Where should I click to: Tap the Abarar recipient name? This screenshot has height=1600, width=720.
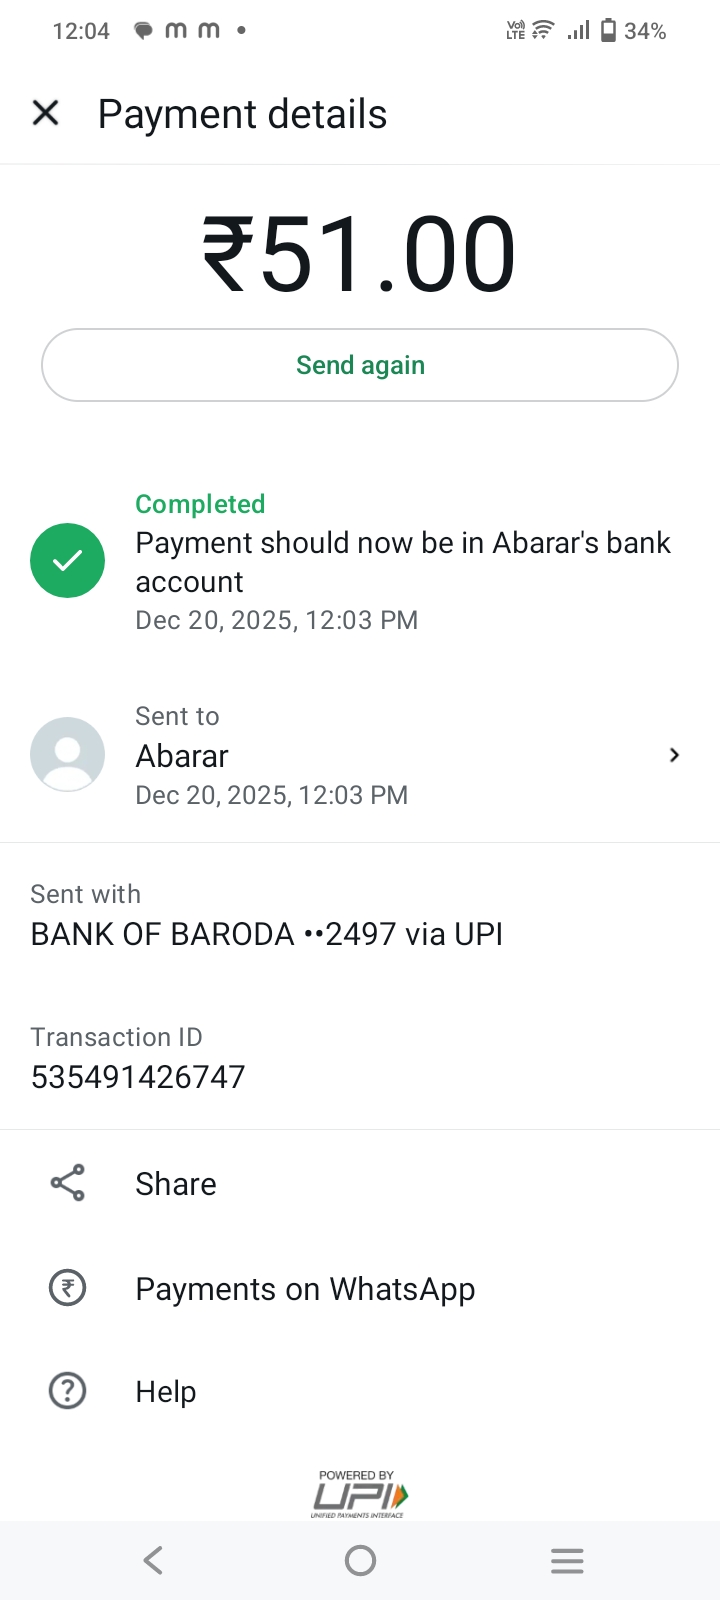point(182,756)
